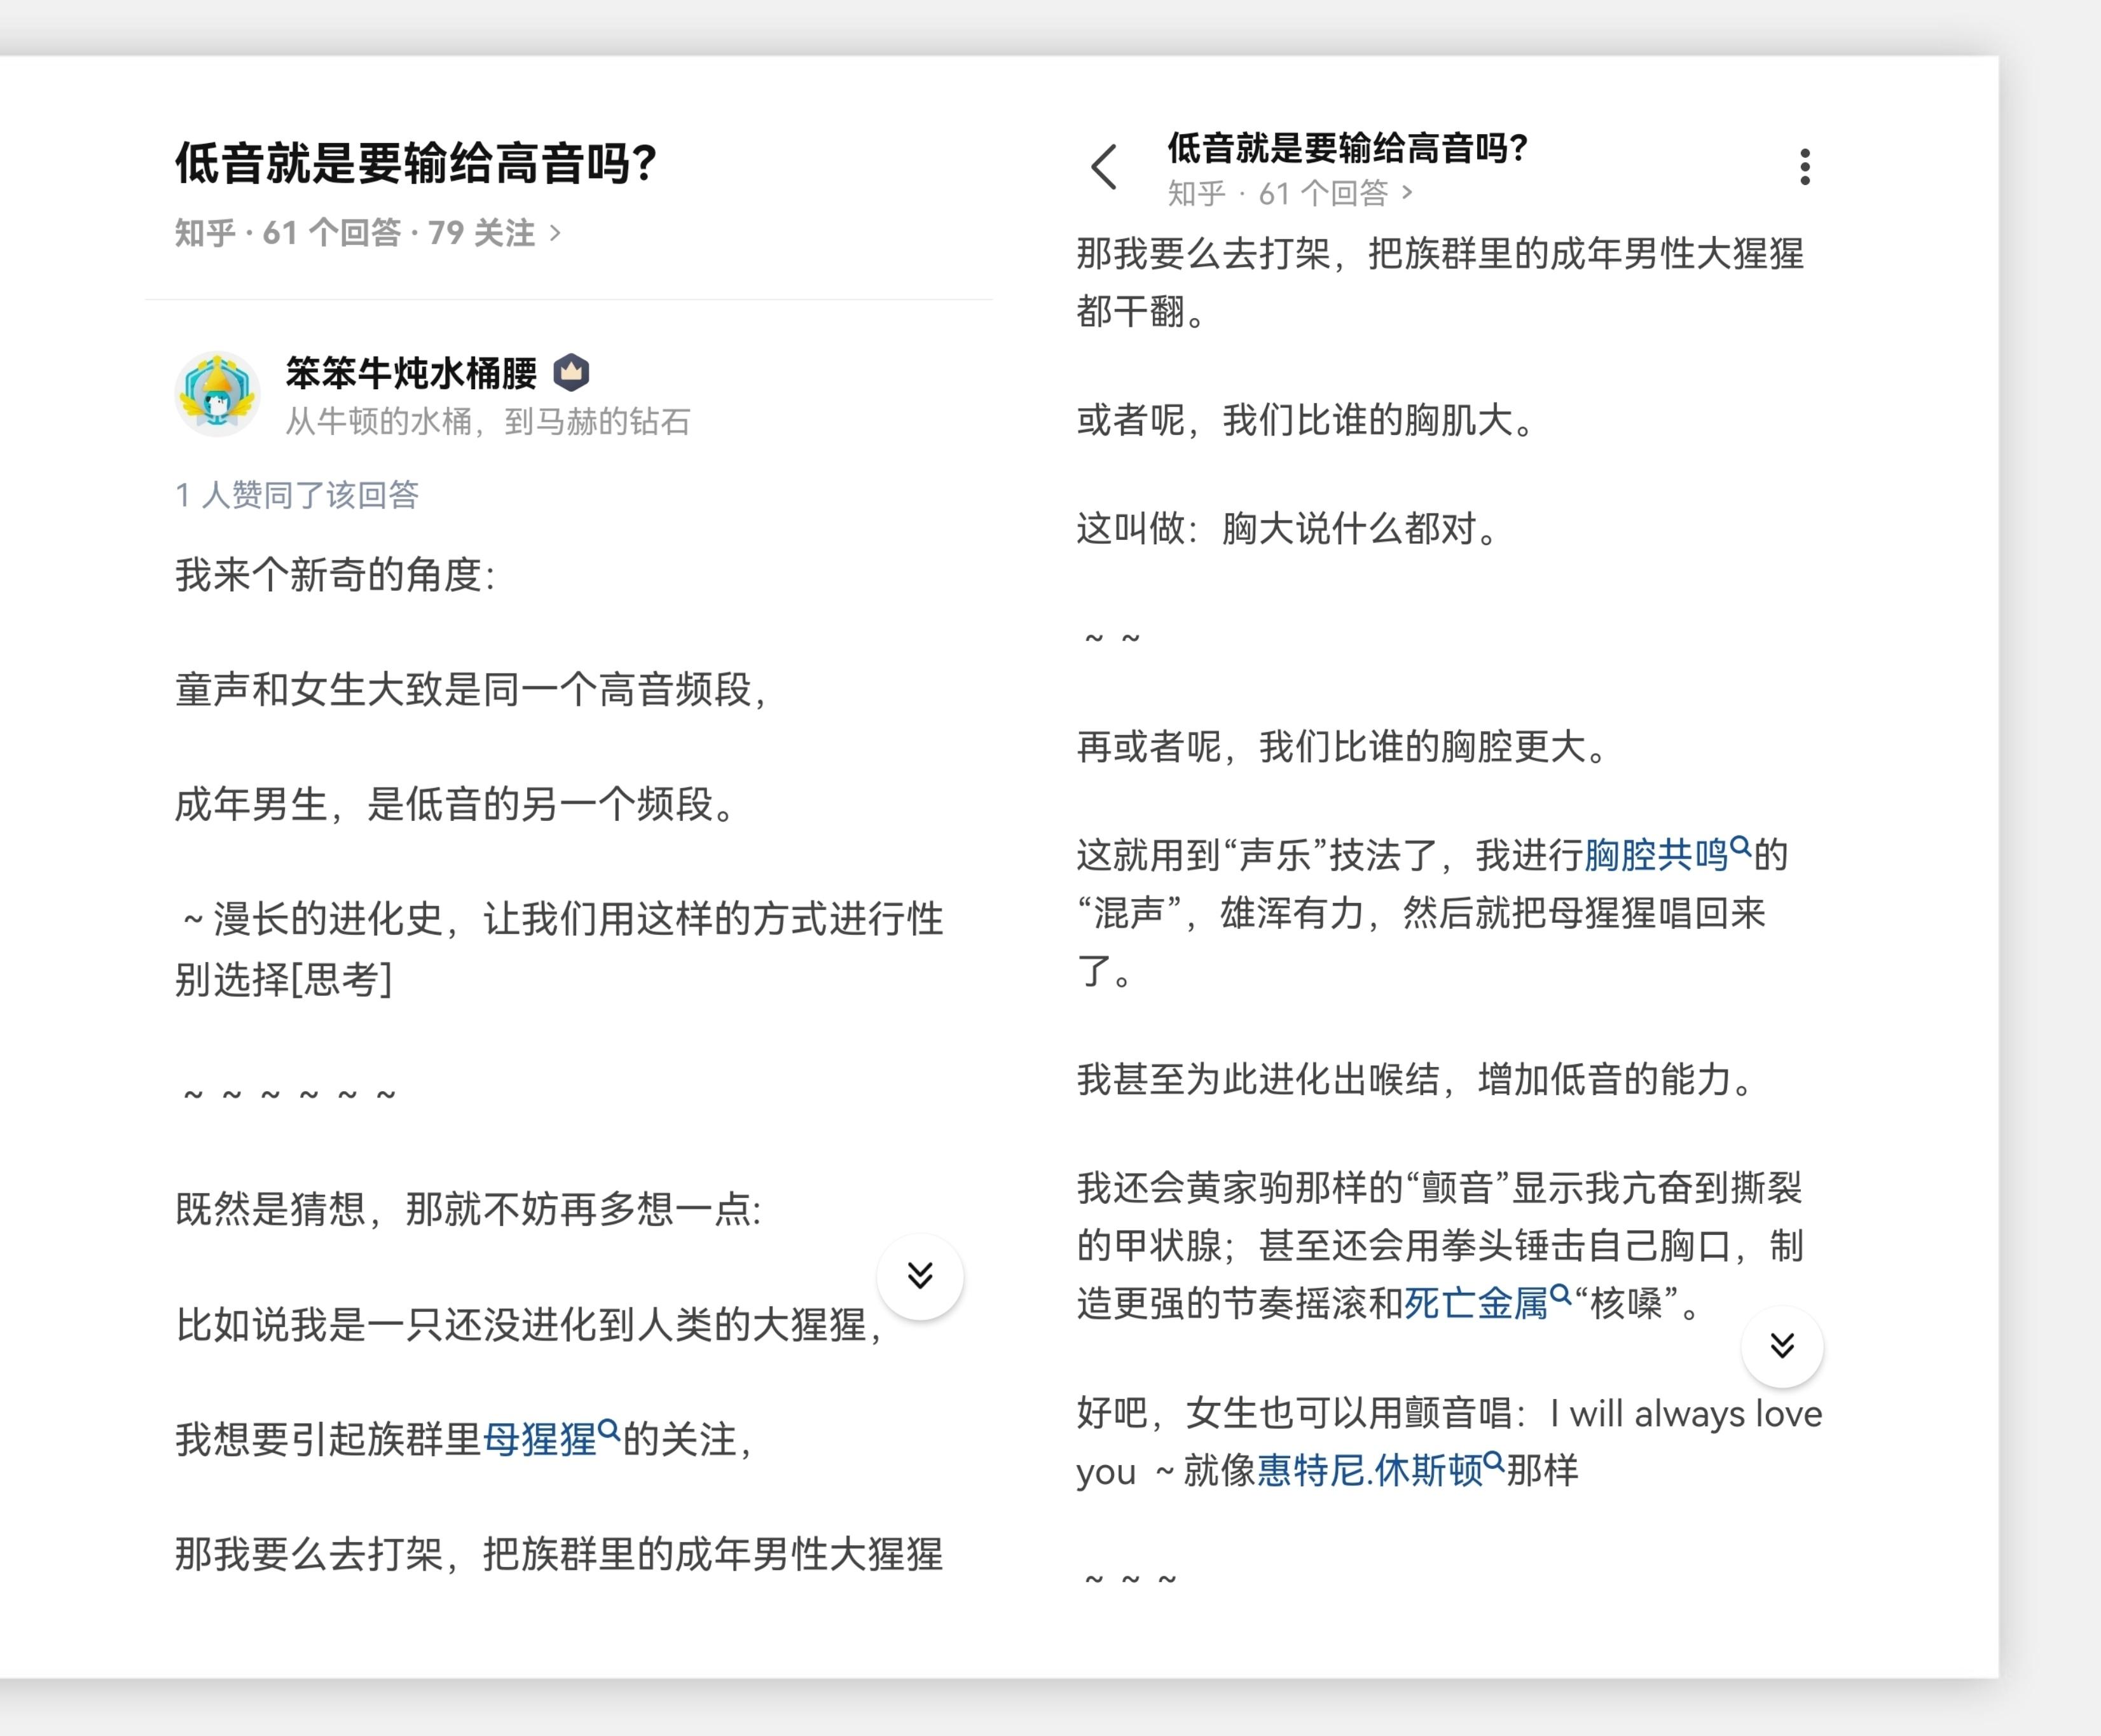Tap the double-chevron down button on left page
The height and width of the screenshot is (1736, 2101).
coord(920,1276)
